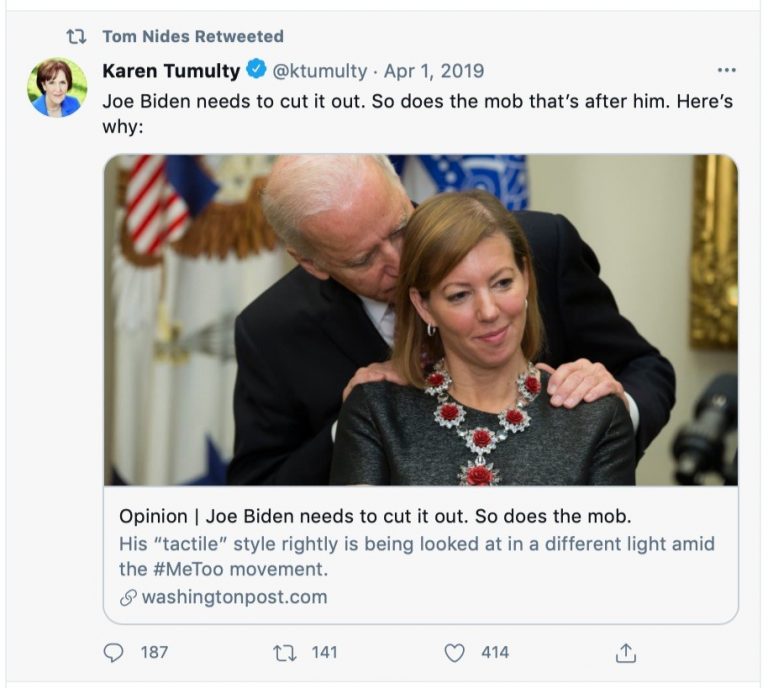Click the 141 retweets count

[x=324, y=653]
